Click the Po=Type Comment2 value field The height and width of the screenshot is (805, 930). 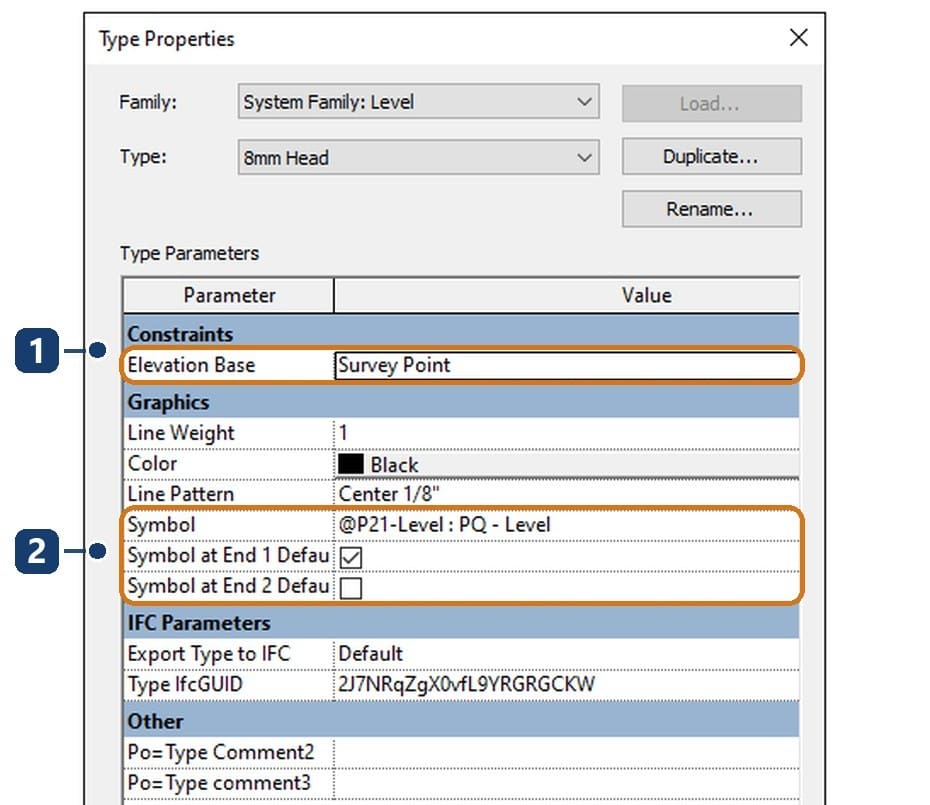(x=566, y=752)
